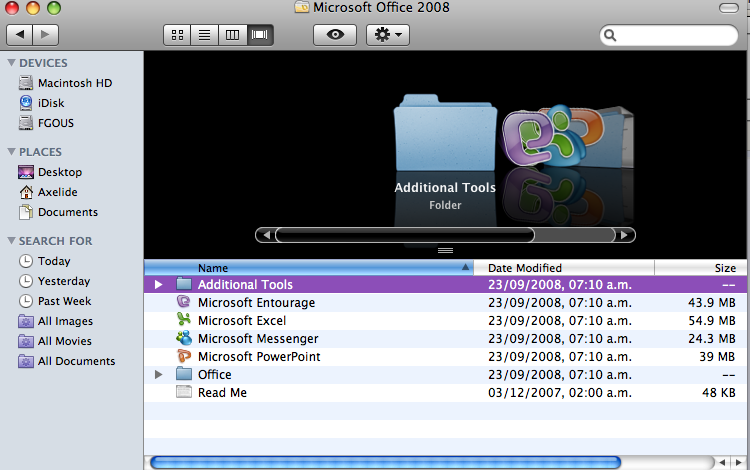Go back with the left arrow button
750x470 pixels.
tap(20, 34)
